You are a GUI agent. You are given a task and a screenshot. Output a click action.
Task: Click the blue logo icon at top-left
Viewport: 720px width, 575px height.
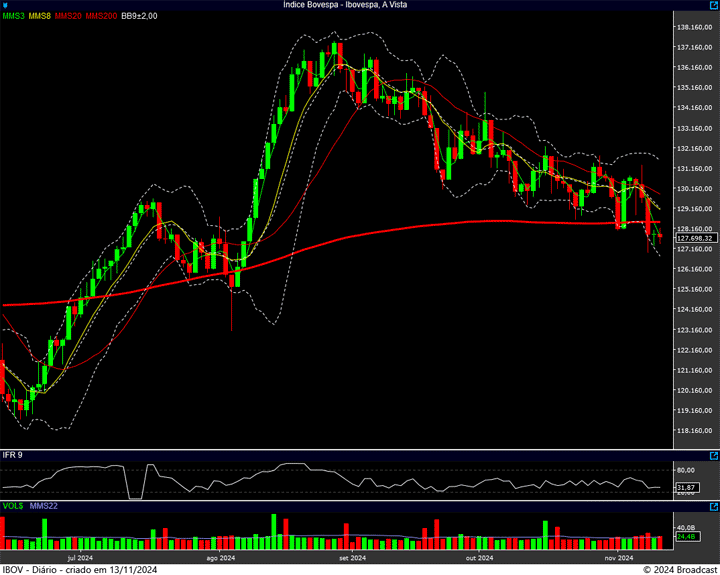(x=7, y=5)
